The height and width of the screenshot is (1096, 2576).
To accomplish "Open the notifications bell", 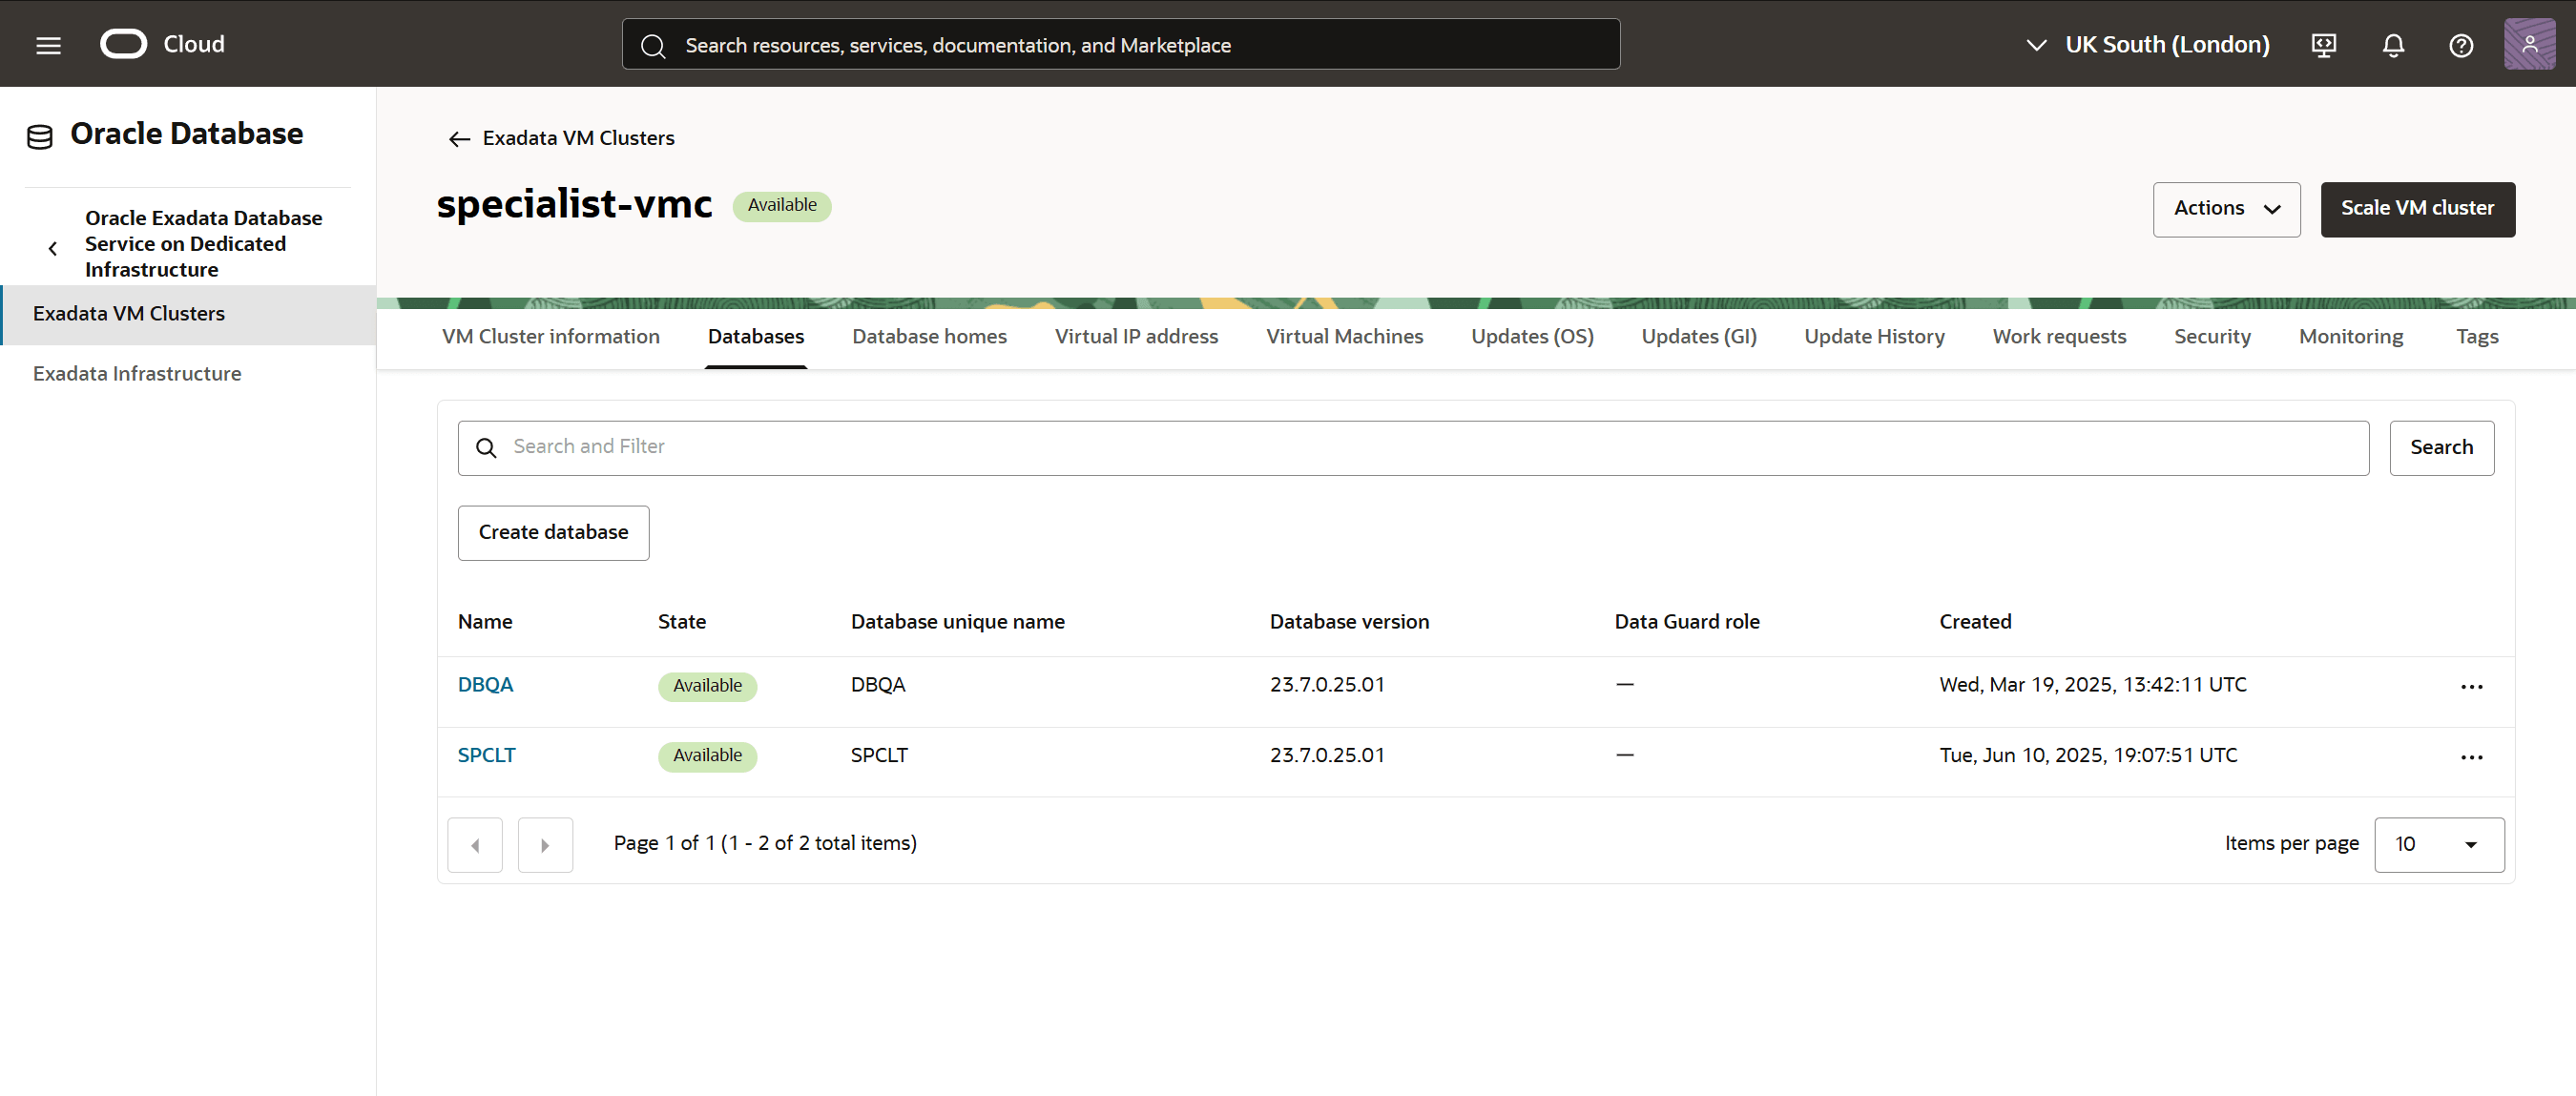I will tap(2392, 45).
